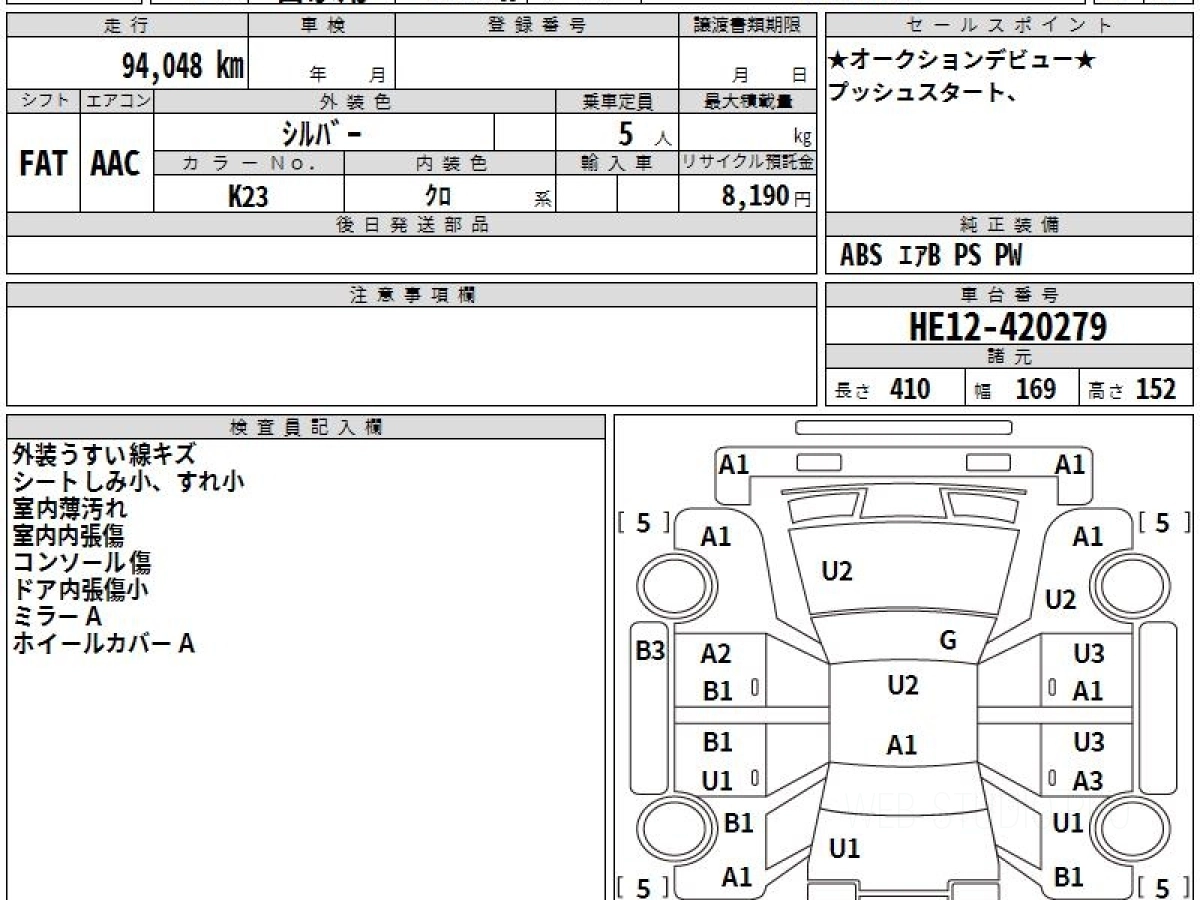Image resolution: width=1200 pixels, height=900 pixels.
Task: Select the セールスポイント header
Action: 1010,26
